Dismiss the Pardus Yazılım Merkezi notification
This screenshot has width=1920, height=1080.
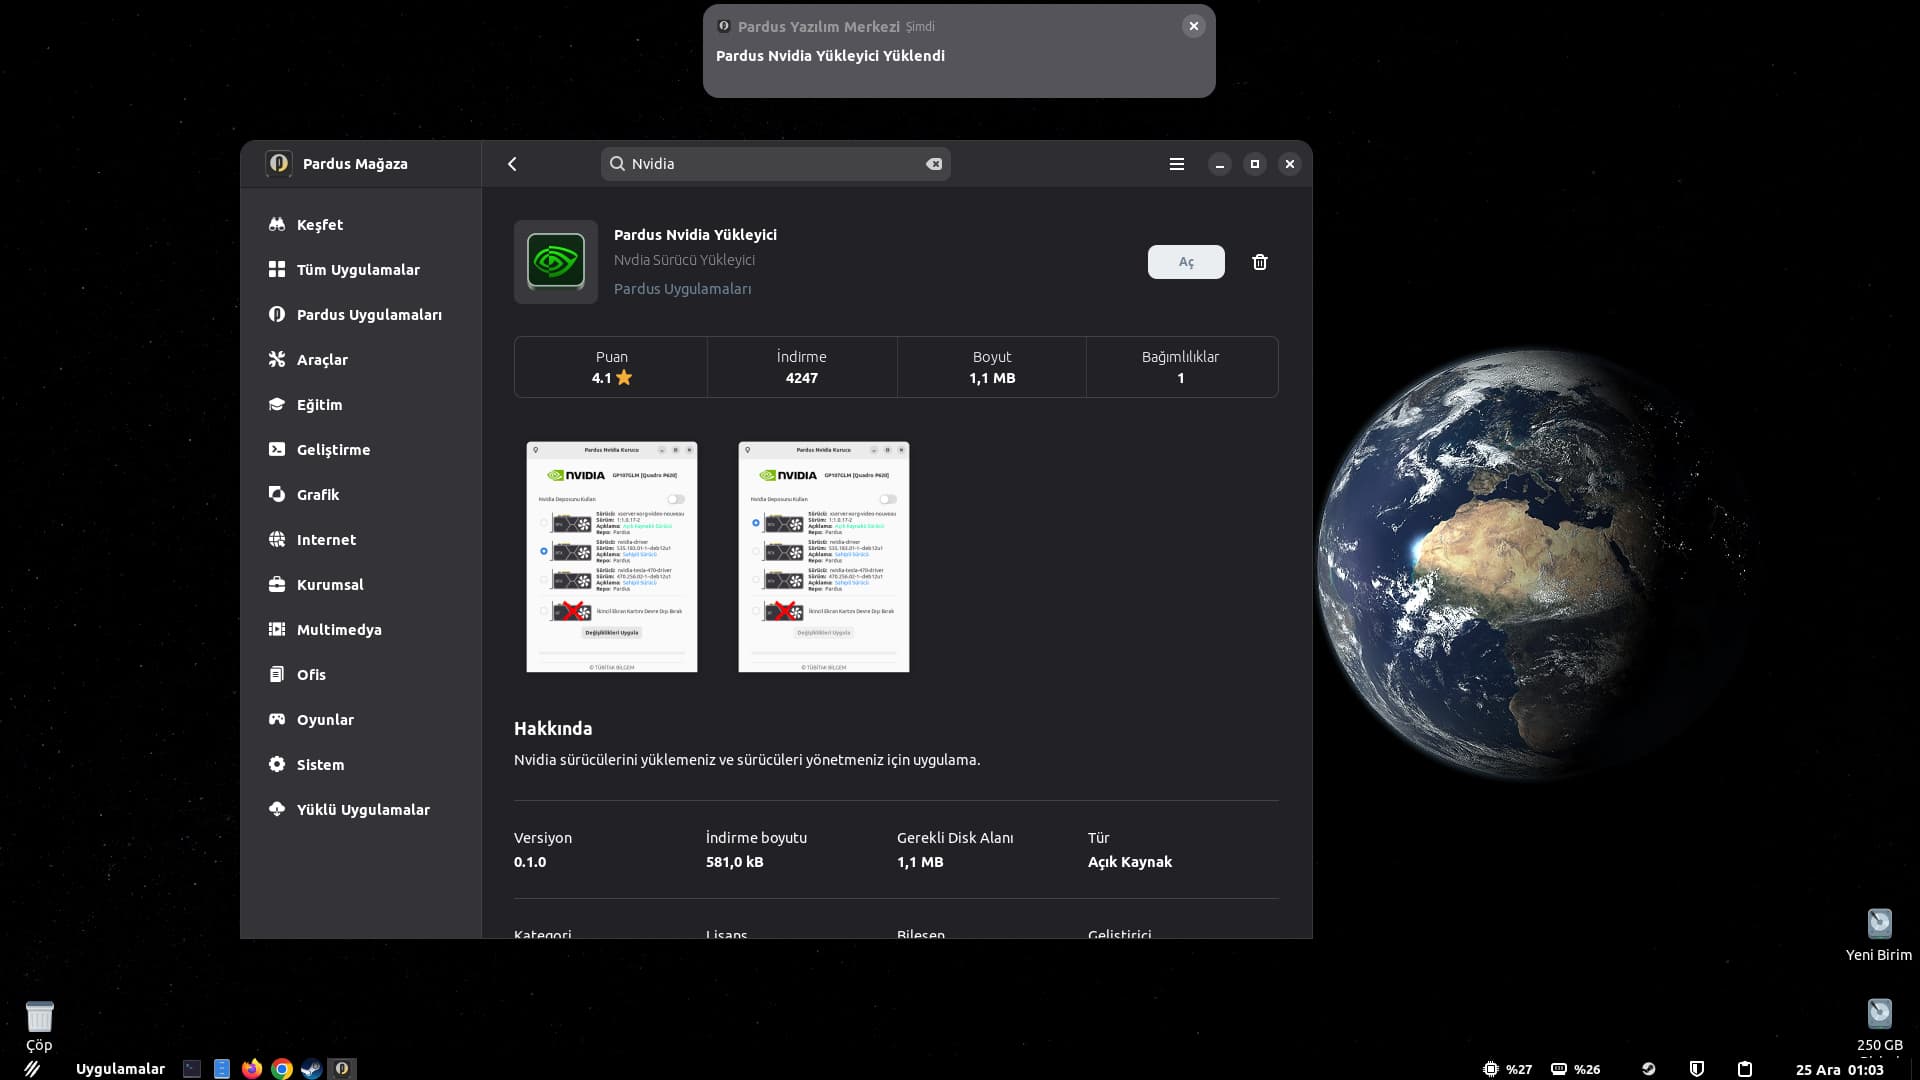click(x=1193, y=26)
